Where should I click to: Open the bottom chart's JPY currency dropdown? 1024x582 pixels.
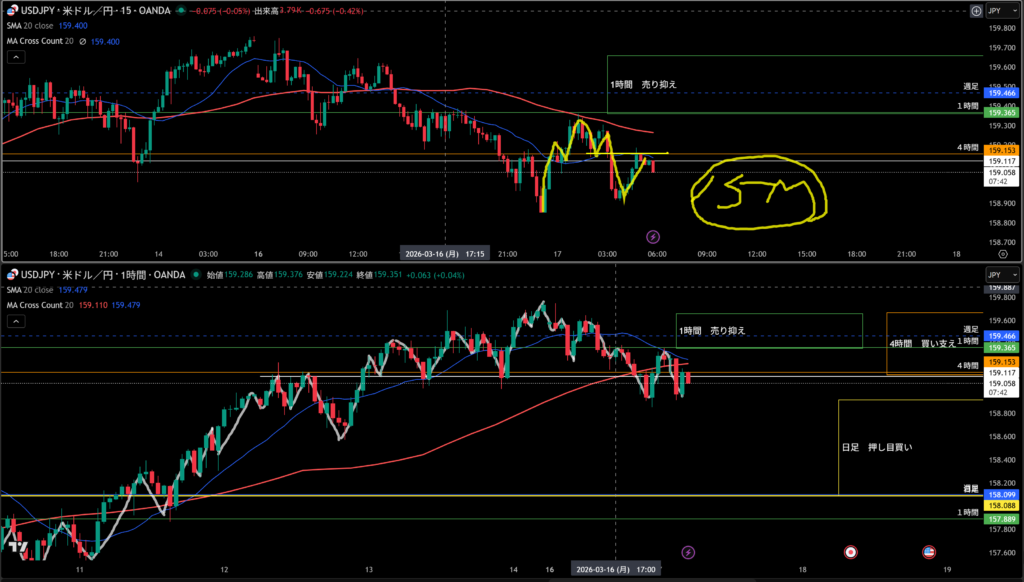(x=1001, y=274)
